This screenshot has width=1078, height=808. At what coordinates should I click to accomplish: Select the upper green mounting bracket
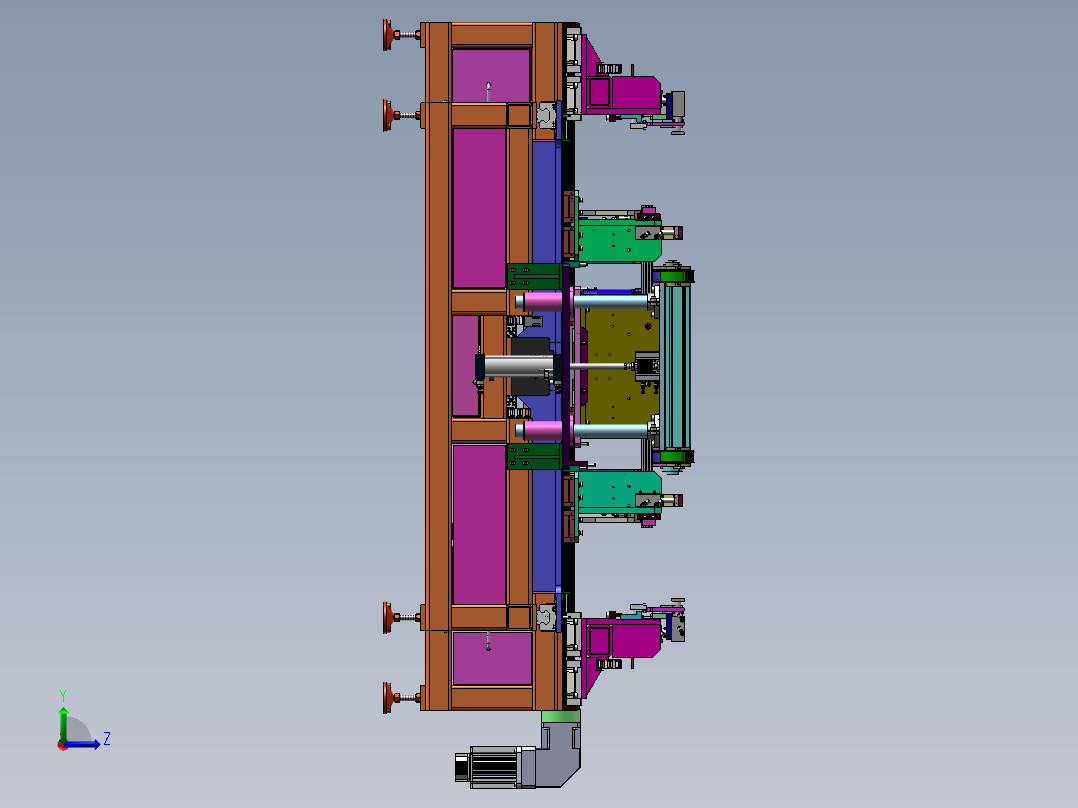(619, 240)
